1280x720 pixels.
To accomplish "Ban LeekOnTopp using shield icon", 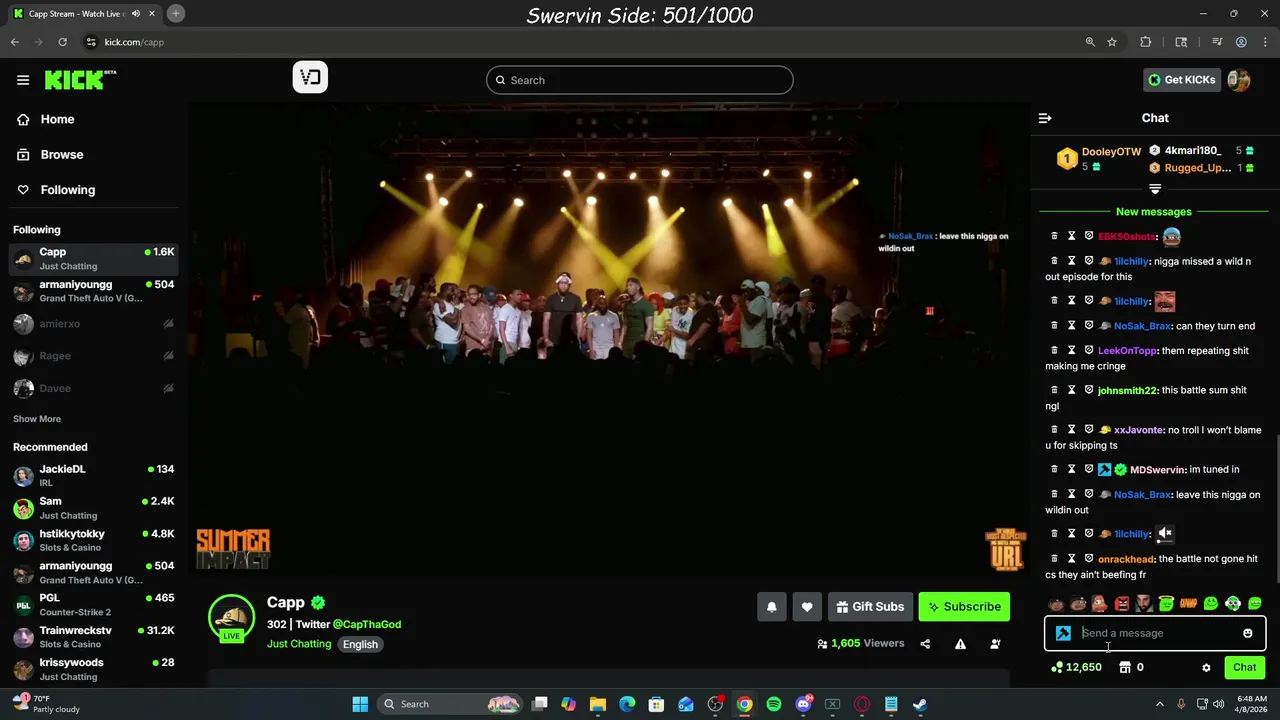I will 1089,350.
